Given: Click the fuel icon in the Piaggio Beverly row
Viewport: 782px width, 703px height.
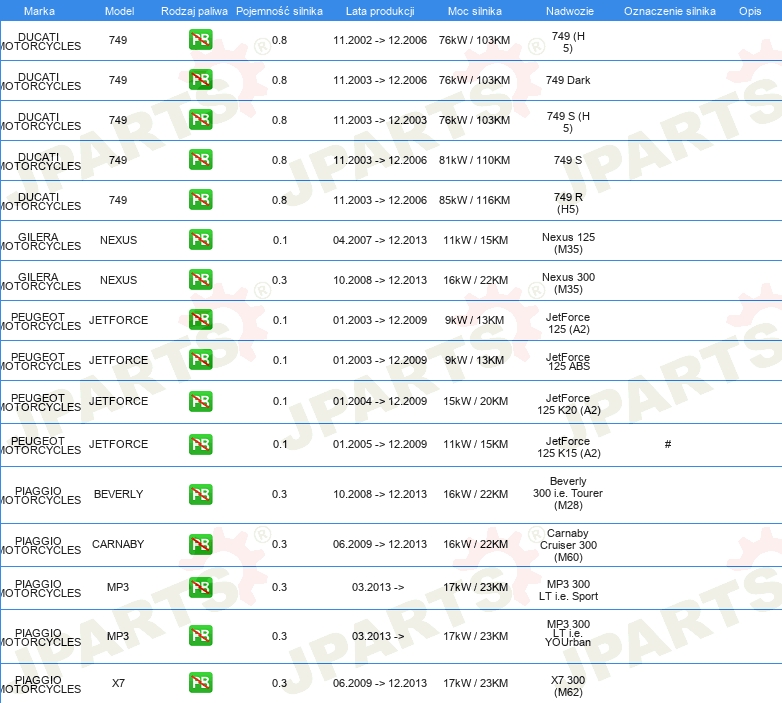Looking at the screenshot, I should 200,494.
